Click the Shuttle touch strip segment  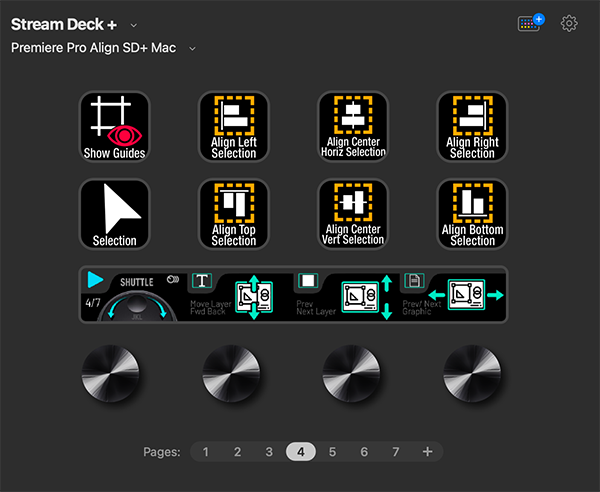(134, 295)
